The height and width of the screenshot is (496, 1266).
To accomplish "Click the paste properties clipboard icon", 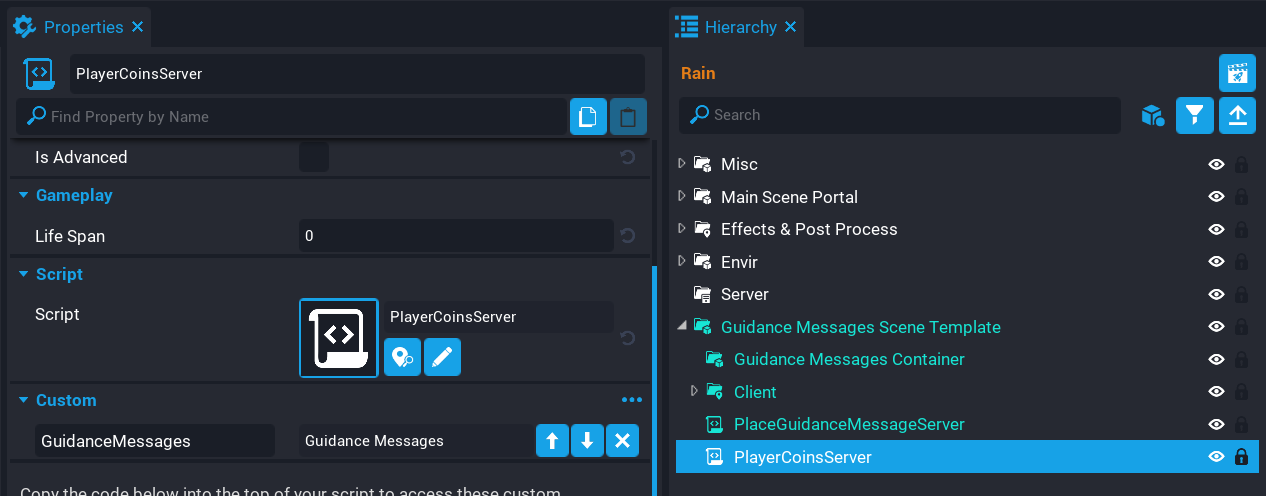I will (628, 117).
